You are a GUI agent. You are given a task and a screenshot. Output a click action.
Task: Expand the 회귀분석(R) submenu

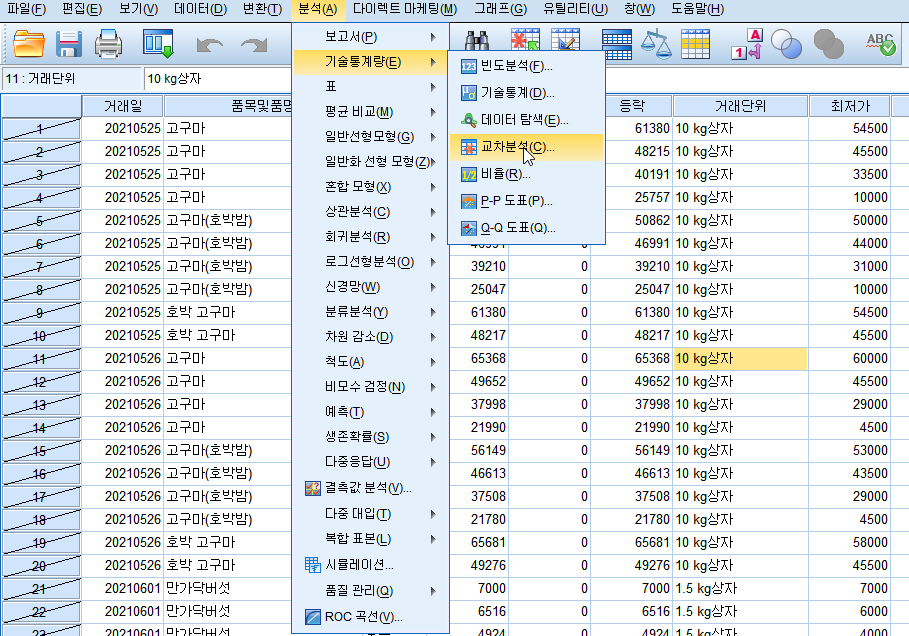pos(370,237)
